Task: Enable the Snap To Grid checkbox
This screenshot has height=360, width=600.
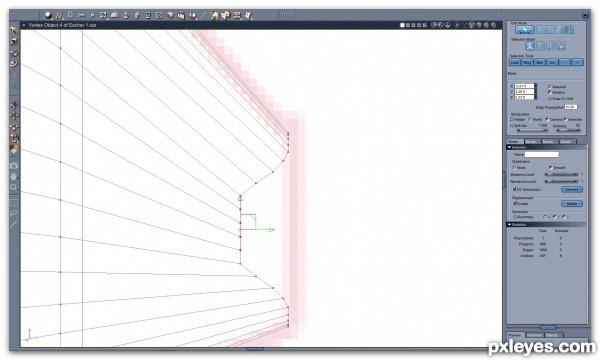Action: point(550,98)
